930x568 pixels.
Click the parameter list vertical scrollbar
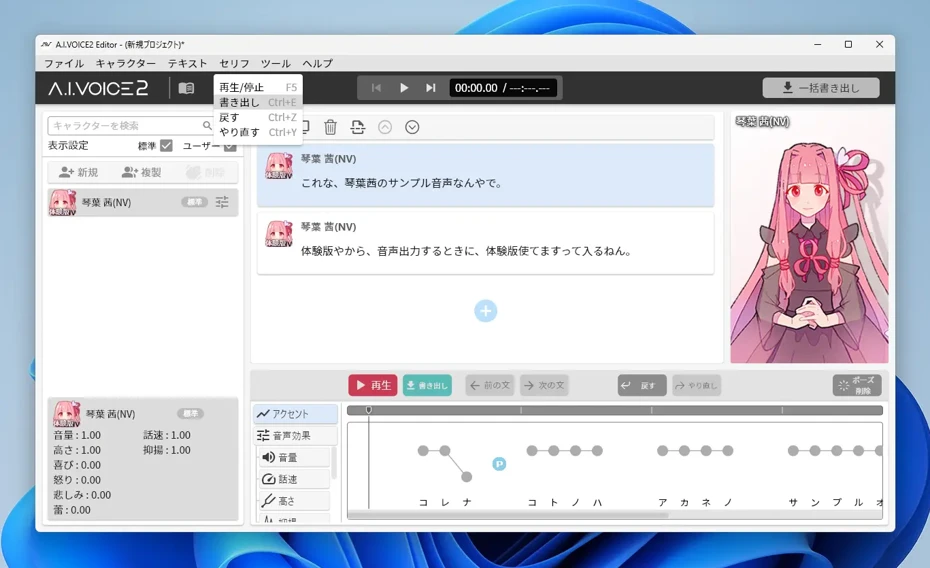point(334,462)
